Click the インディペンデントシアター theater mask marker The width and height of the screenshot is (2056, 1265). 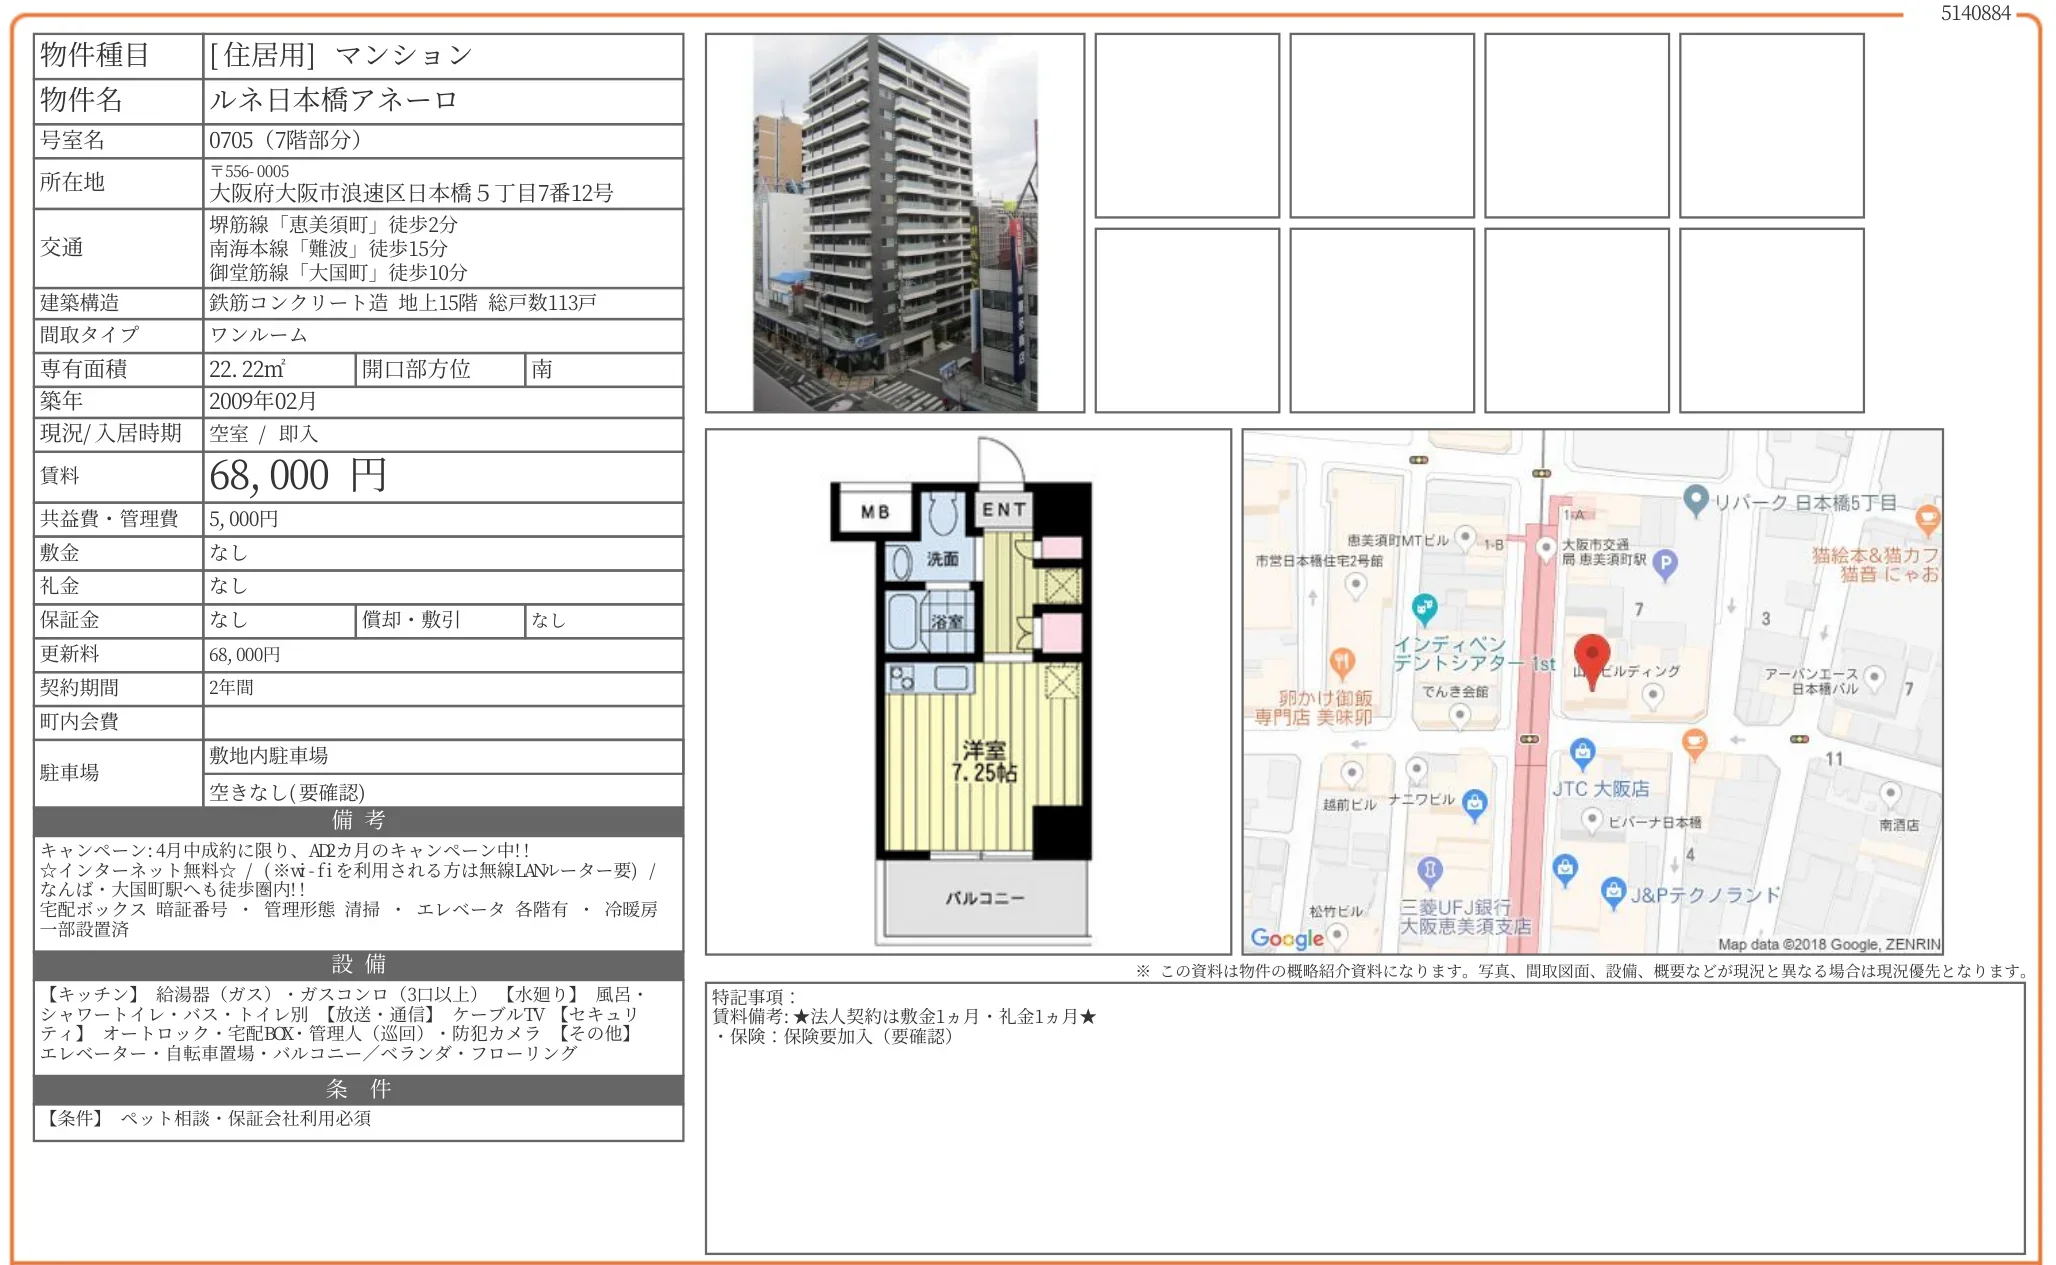click(1424, 606)
